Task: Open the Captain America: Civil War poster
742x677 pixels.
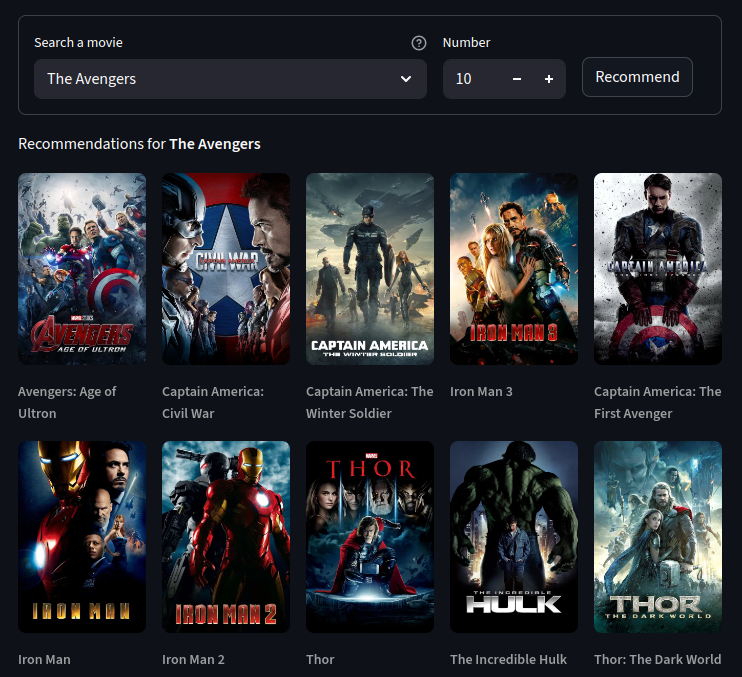Action: coord(226,269)
